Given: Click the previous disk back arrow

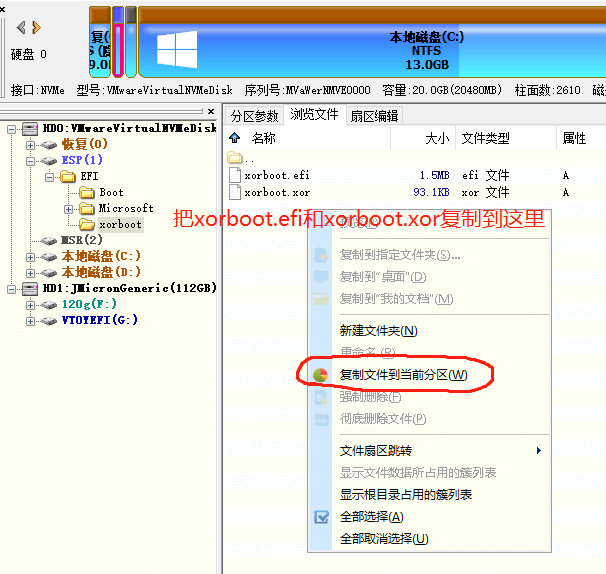Looking at the screenshot, I should (x=22, y=27).
